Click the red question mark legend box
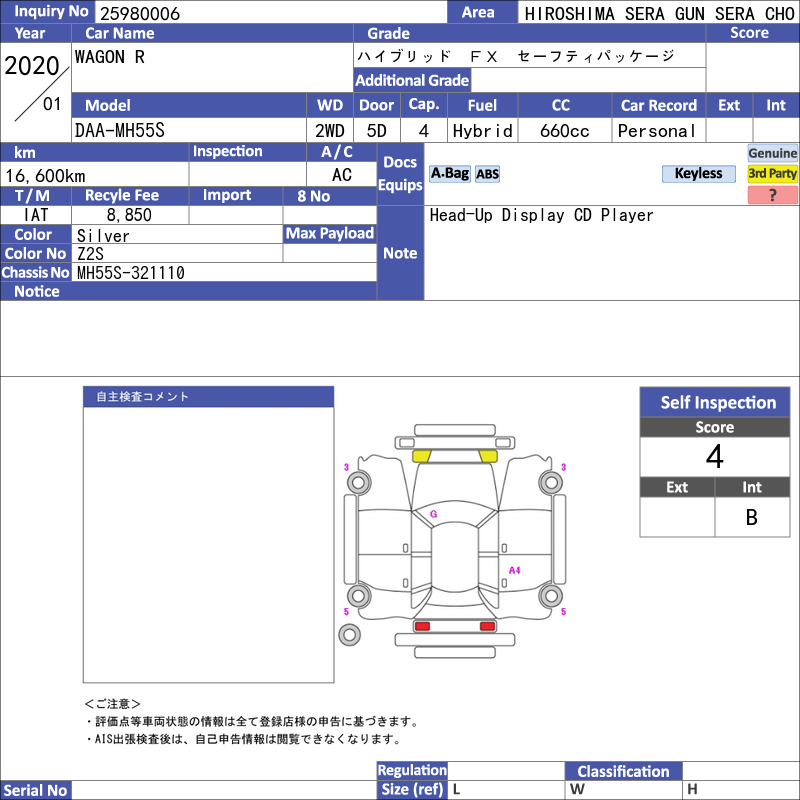 (772, 195)
